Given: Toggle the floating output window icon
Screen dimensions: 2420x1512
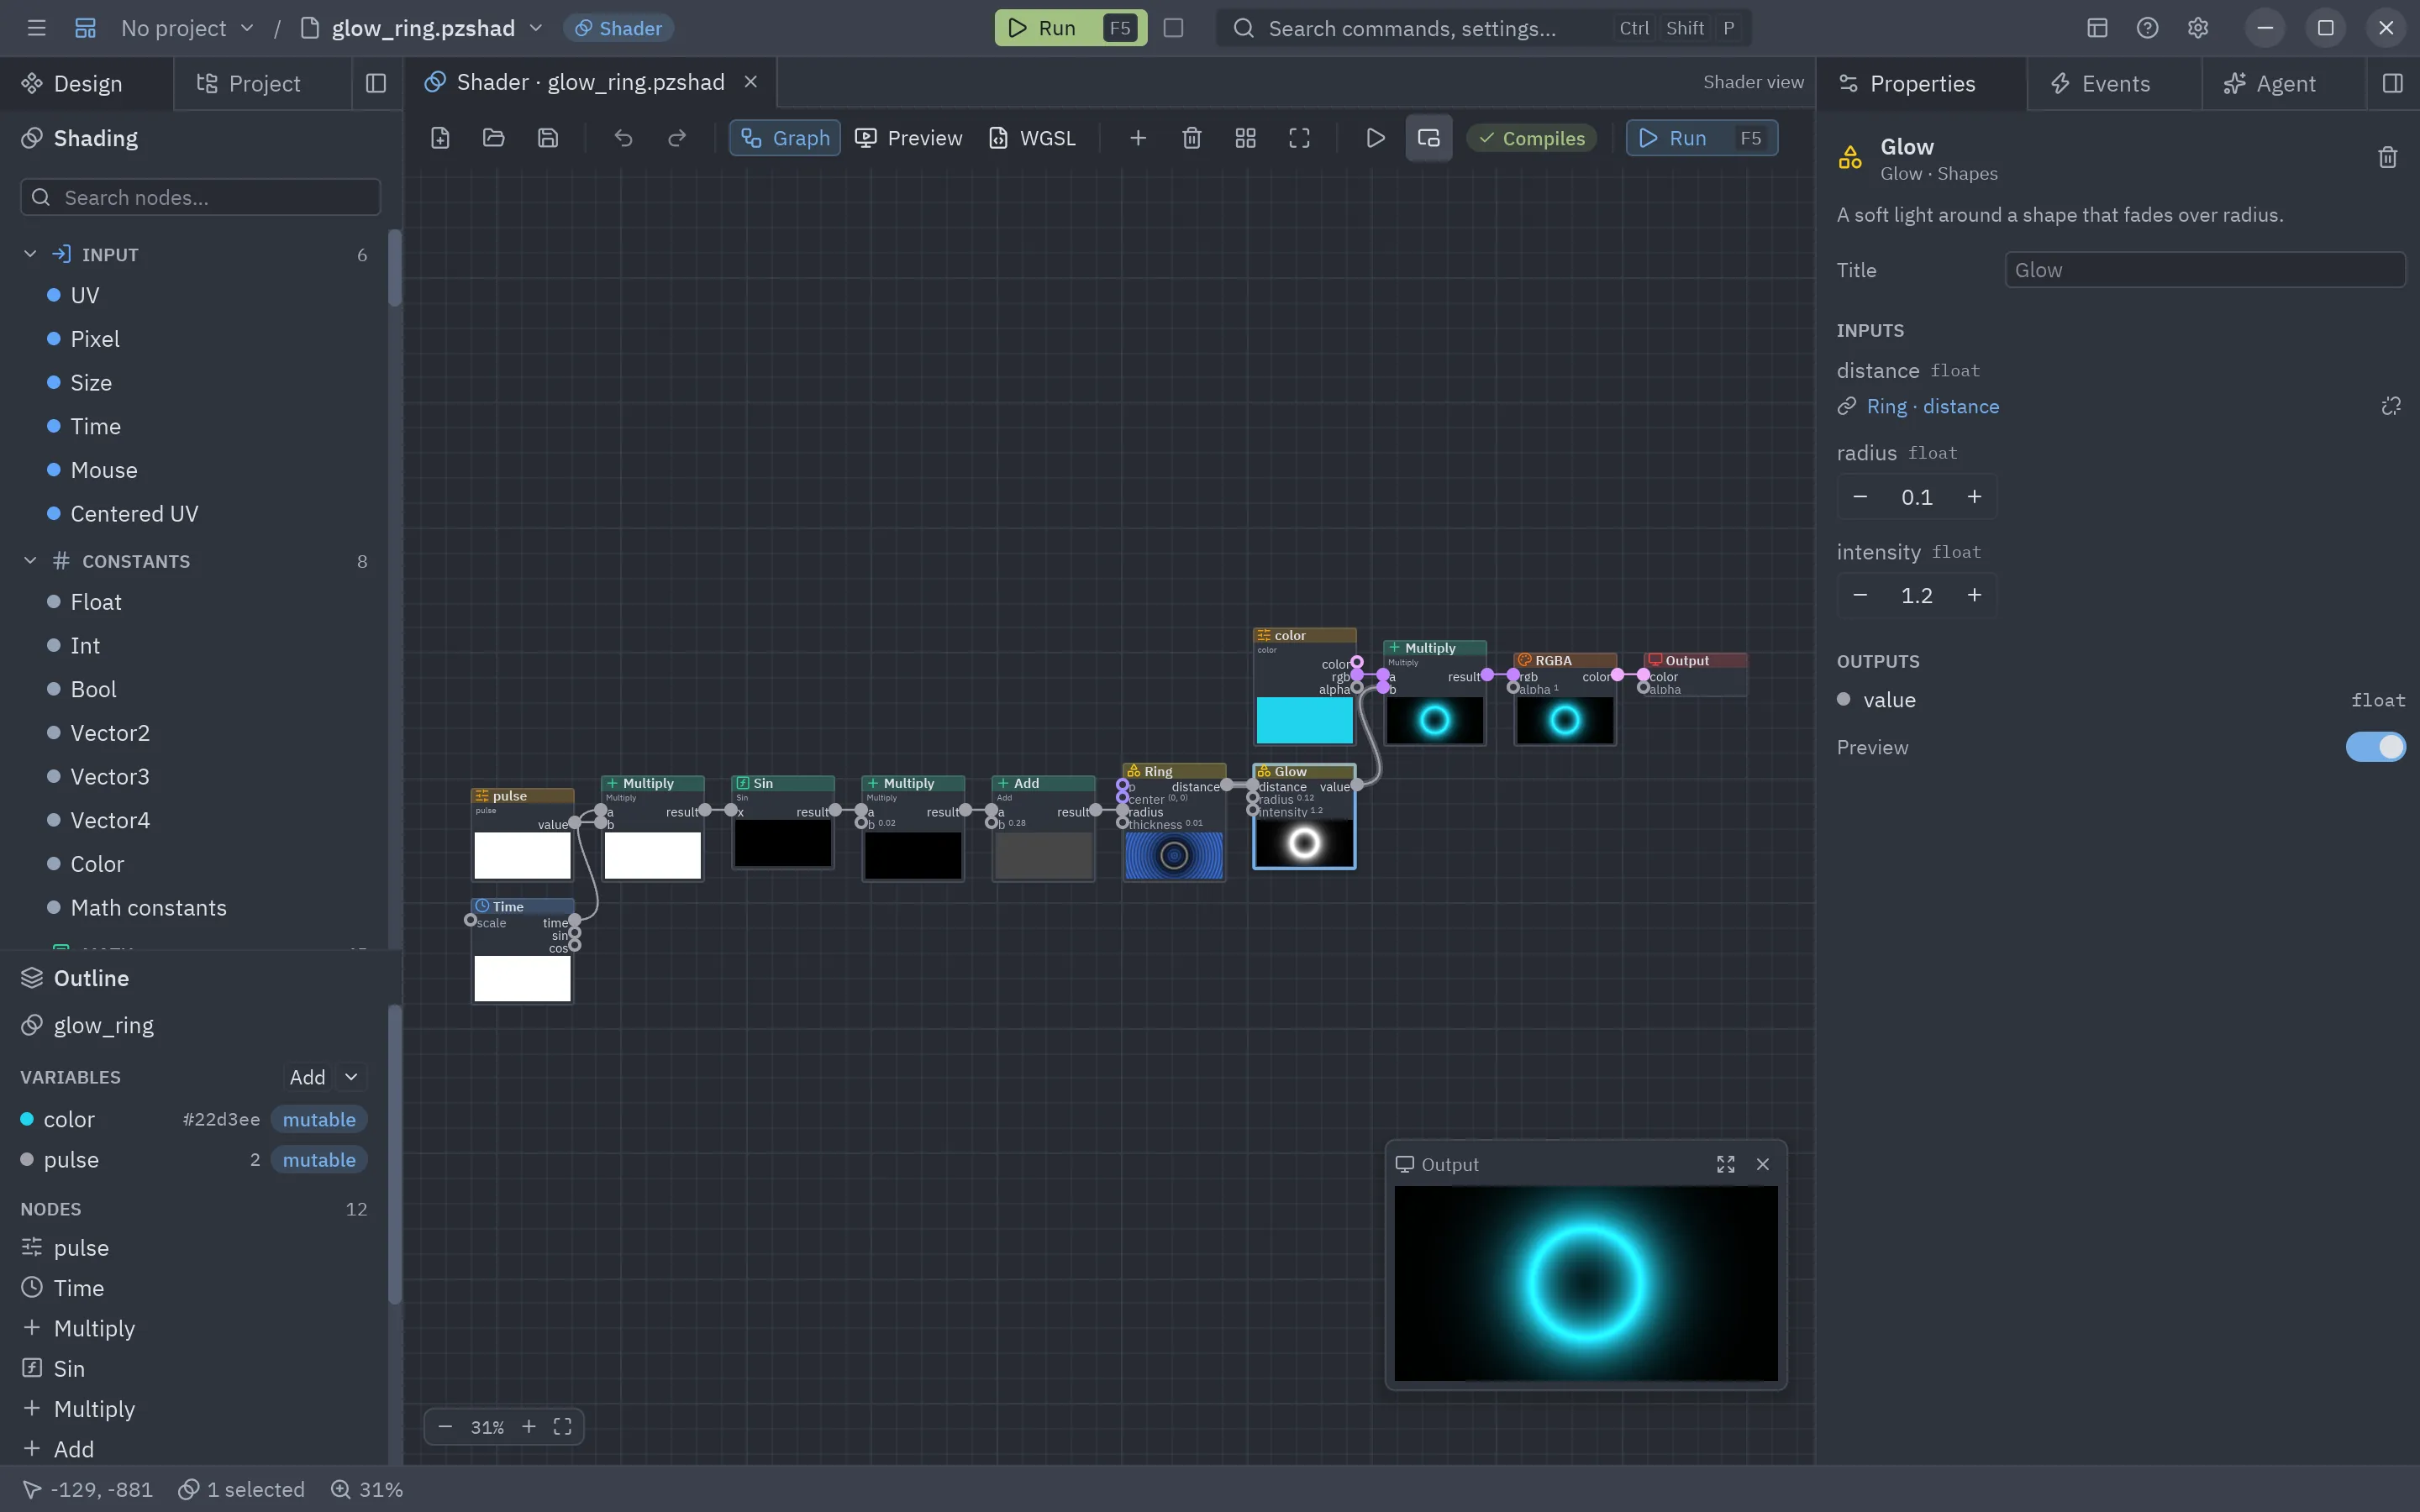Looking at the screenshot, I should click(1429, 138).
